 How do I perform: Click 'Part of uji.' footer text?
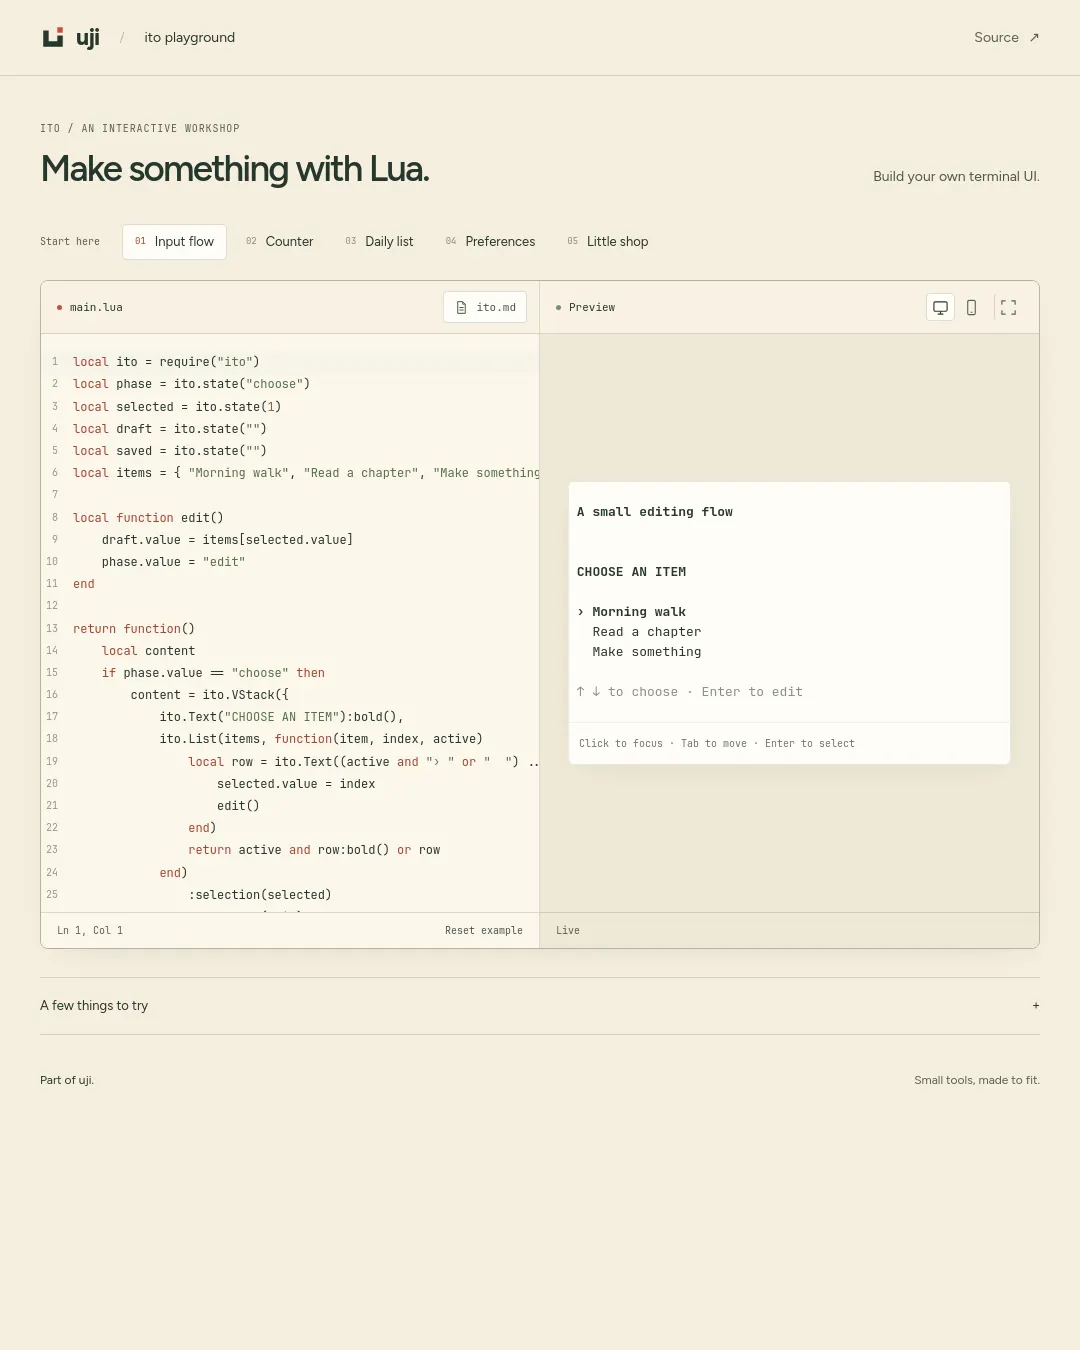tap(67, 1080)
